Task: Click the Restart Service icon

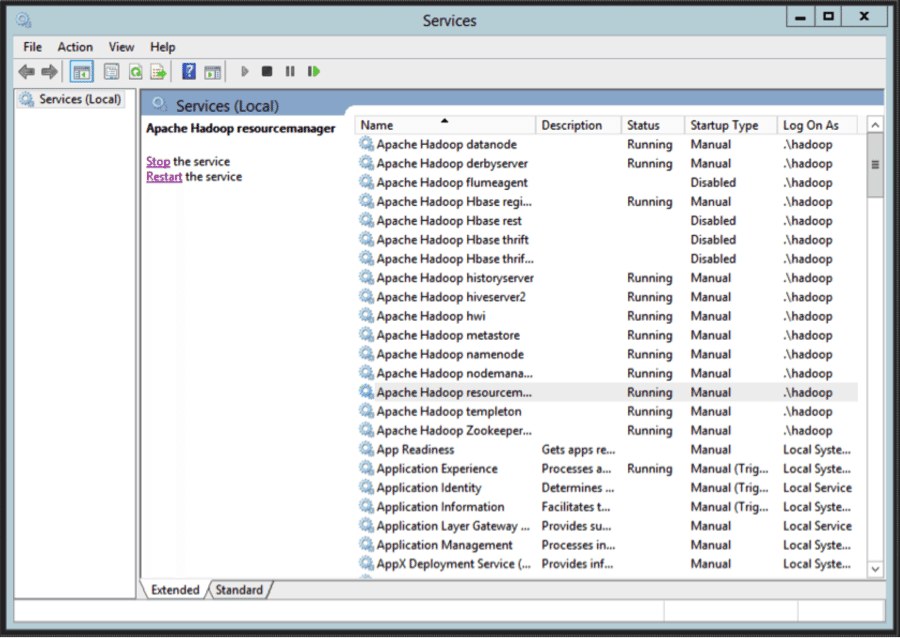Action: [313, 72]
